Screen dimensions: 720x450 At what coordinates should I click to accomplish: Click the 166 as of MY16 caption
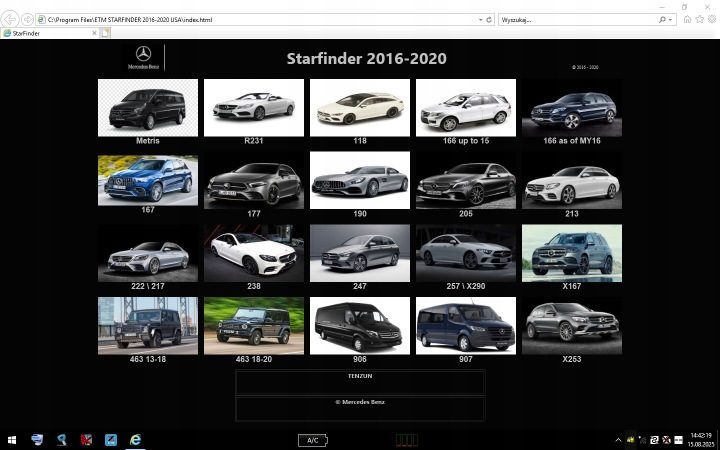pos(572,141)
